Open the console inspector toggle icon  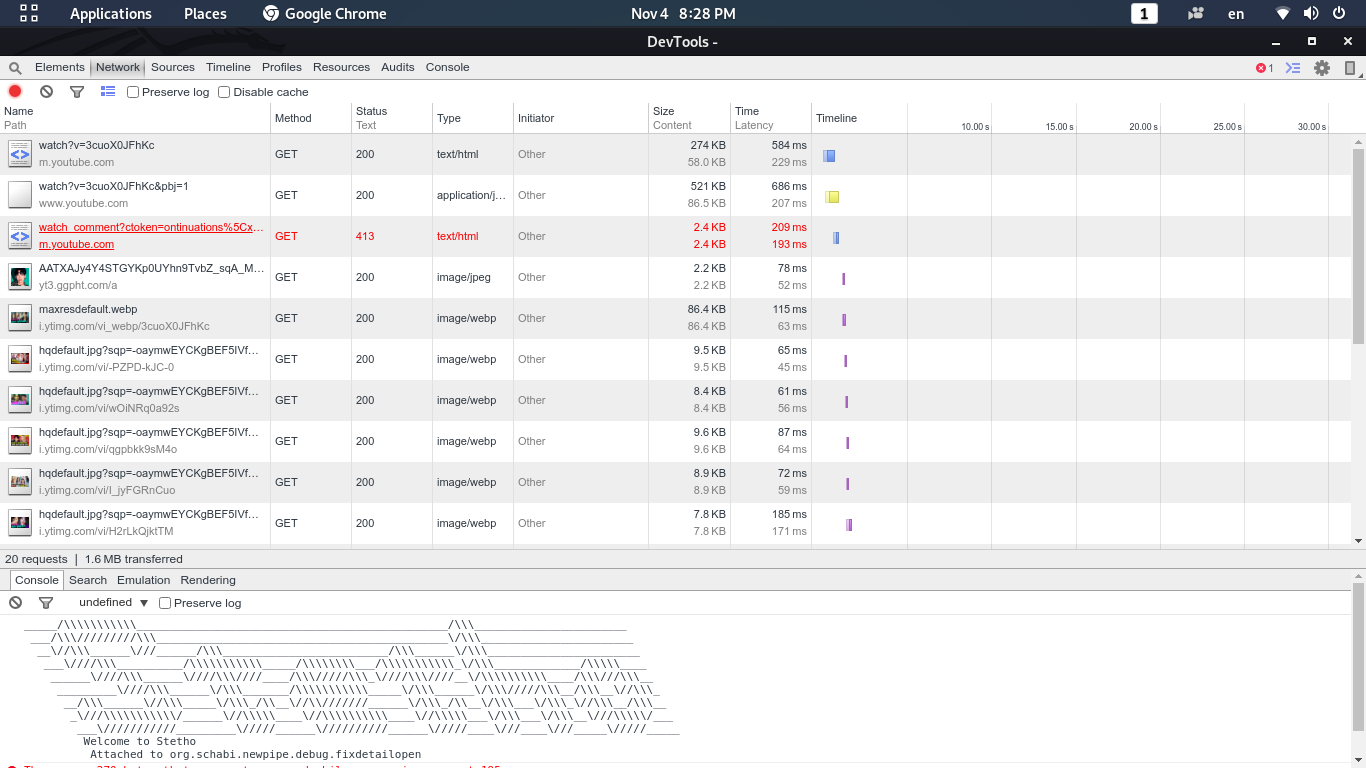(x=1292, y=67)
